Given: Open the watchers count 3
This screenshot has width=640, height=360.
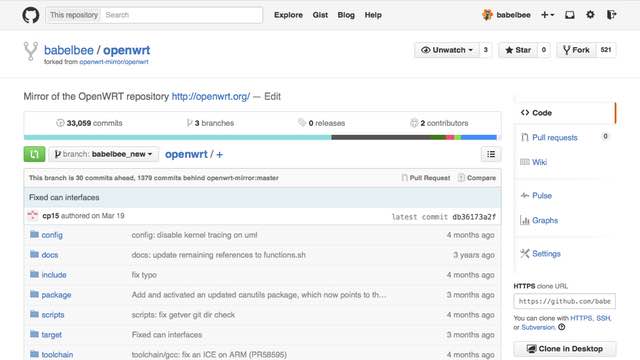Looking at the screenshot, I should tap(485, 50).
